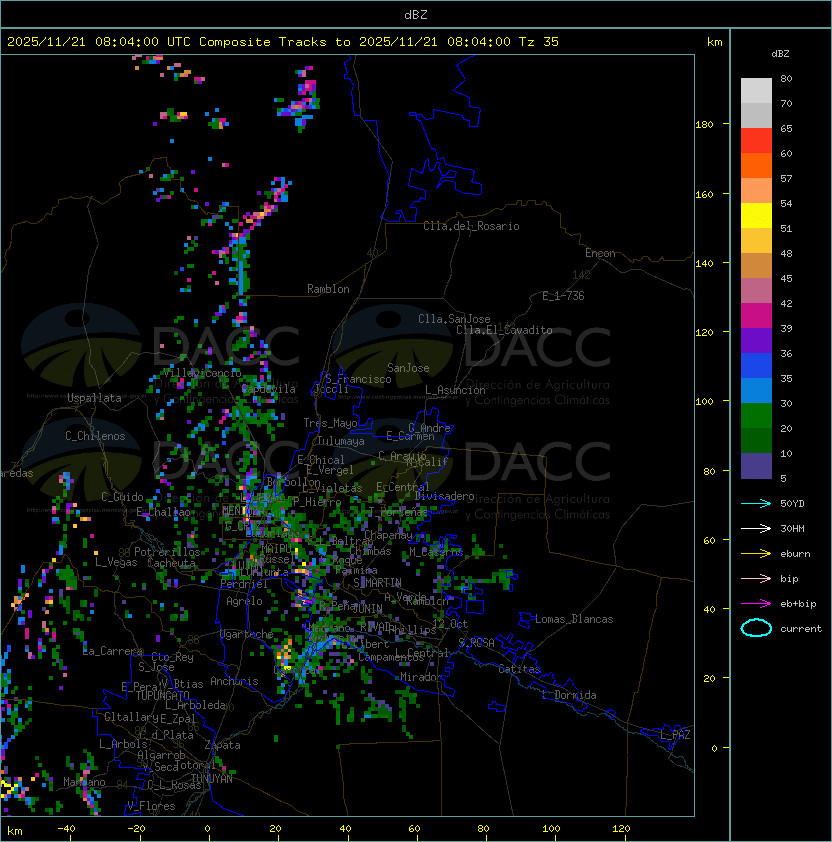Click the Composite Tracks timestamp header
Image resolution: width=832 pixels, height=842 pixels.
coord(283,42)
